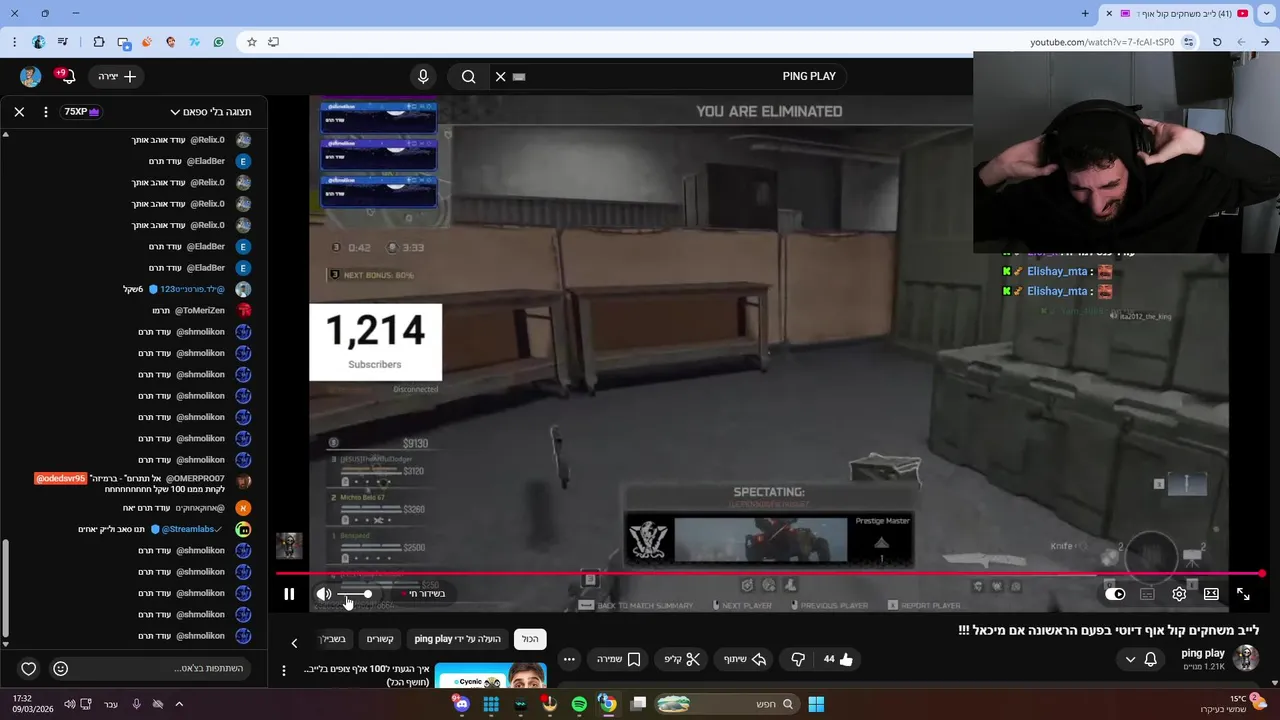Toggle the autoplay switch in the player
Screen dimensions: 1280x720
[1115, 594]
